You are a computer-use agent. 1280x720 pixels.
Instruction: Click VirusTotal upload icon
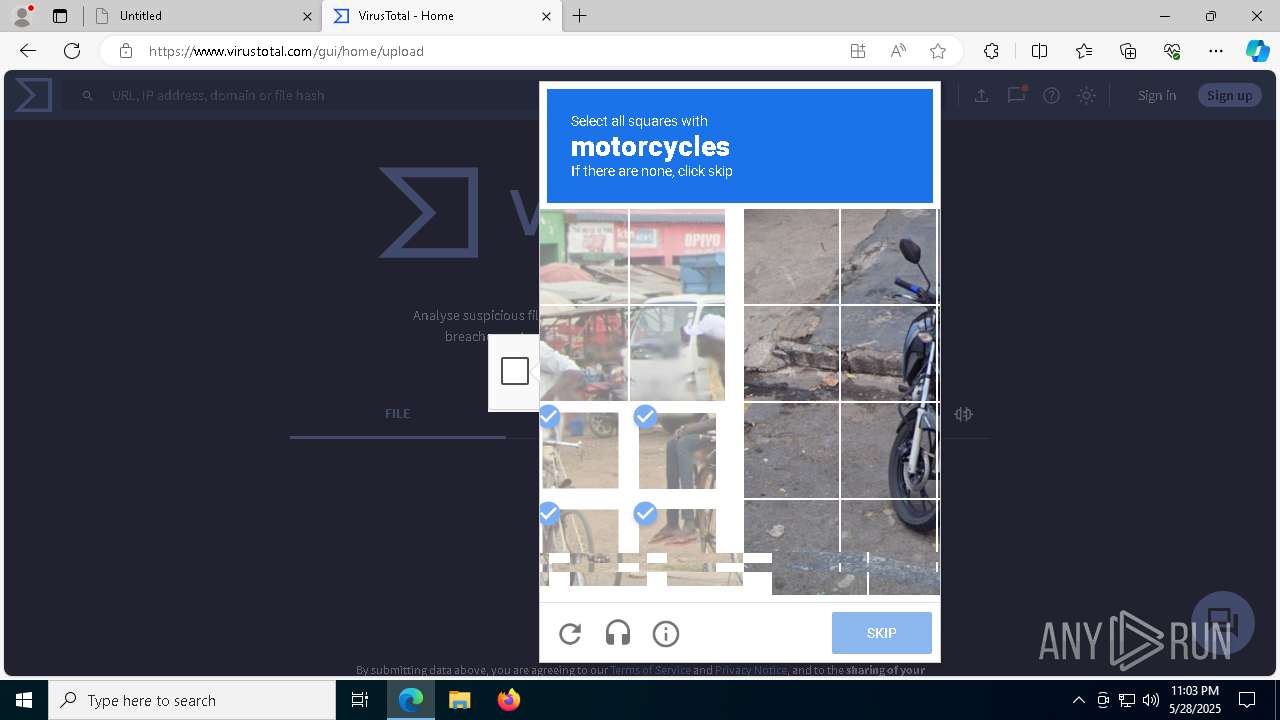coord(981,95)
